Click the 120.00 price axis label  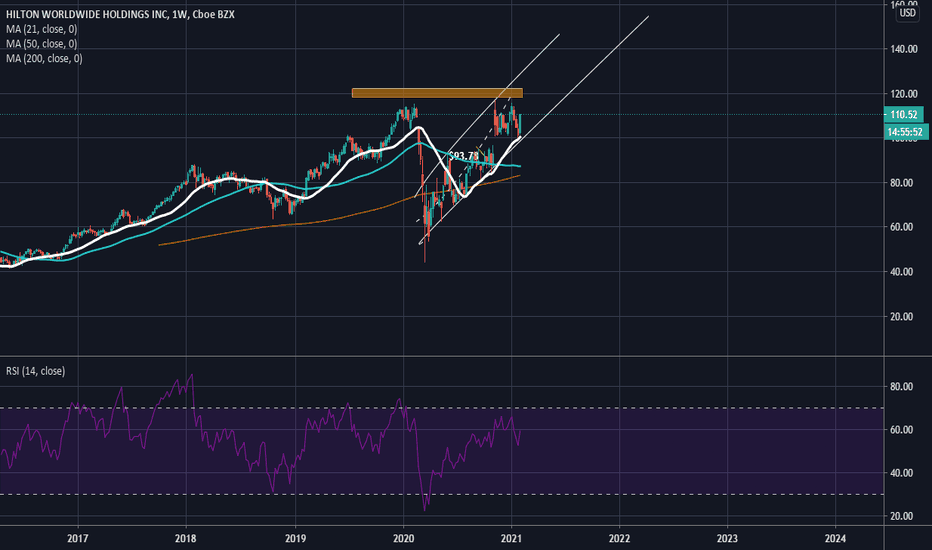point(903,94)
